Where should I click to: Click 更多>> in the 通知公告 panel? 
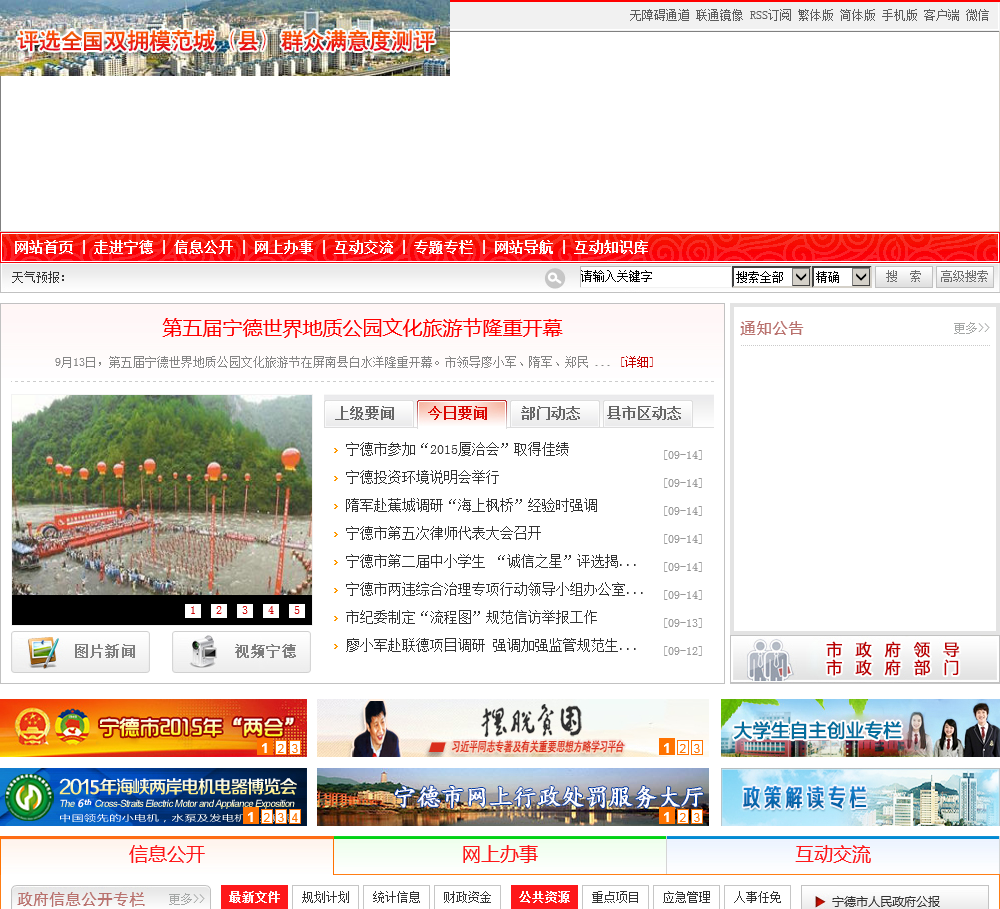[x=971, y=328]
